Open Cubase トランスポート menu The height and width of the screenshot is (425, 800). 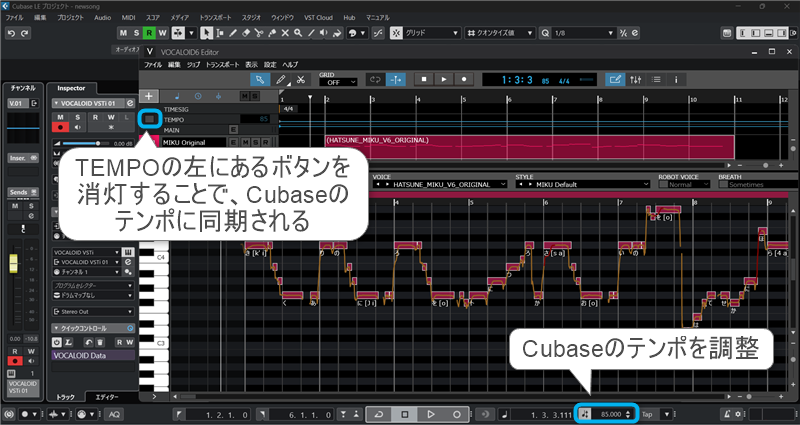[215, 17]
